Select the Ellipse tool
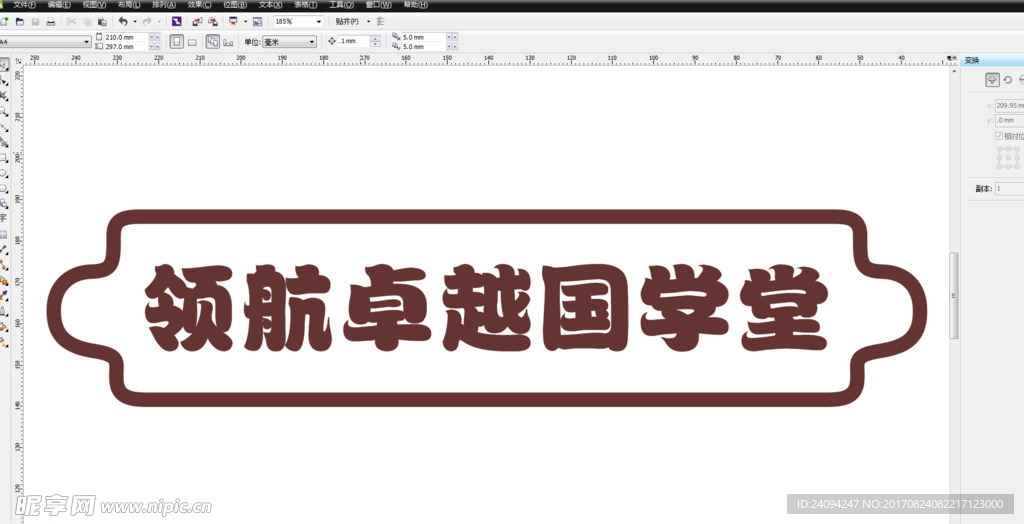Image resolution: width=1024 pixels, height=524 pixels. [4, 174]
